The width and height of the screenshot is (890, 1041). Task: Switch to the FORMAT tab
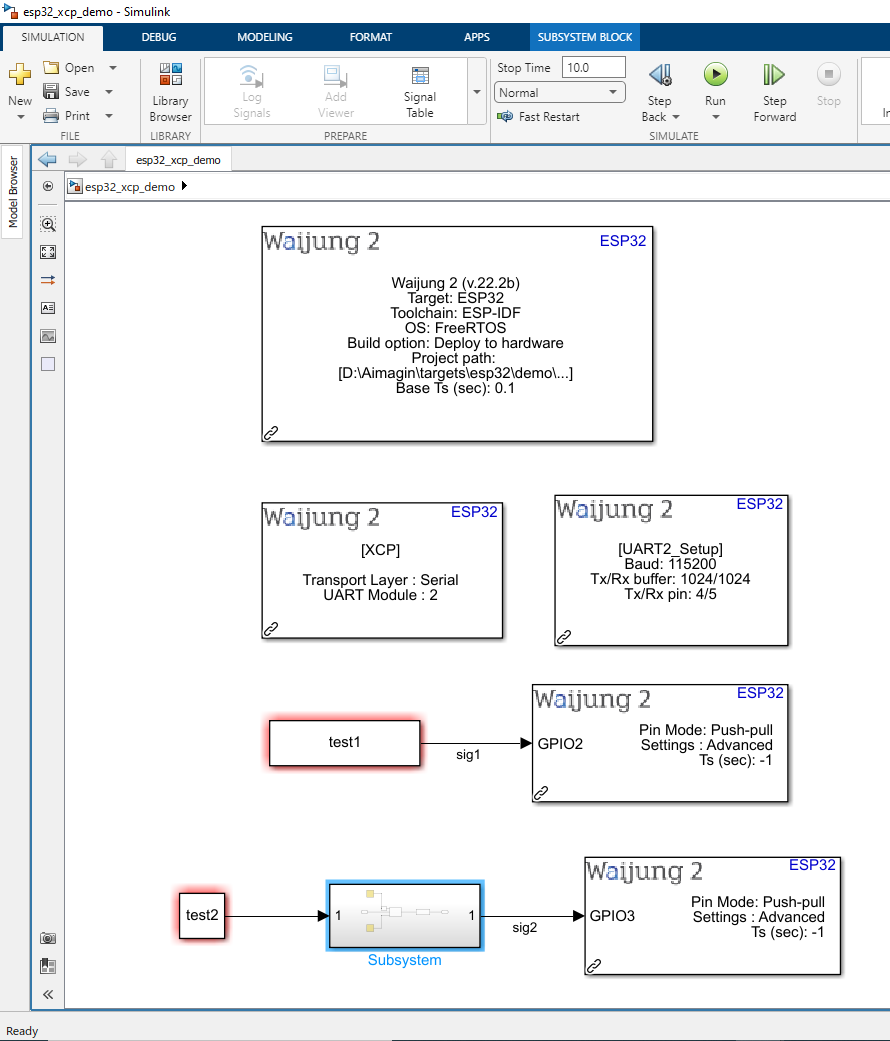click(x=370, y=37)
